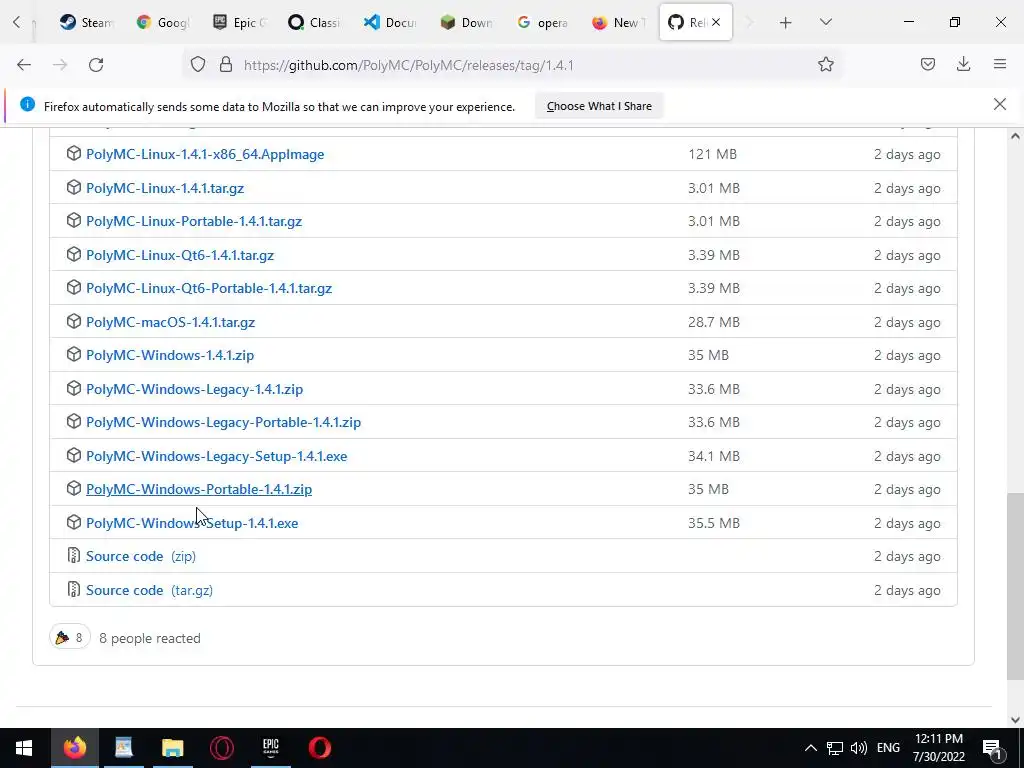Switch to the Classic tab
The image size is (1024, 768).
314,22
